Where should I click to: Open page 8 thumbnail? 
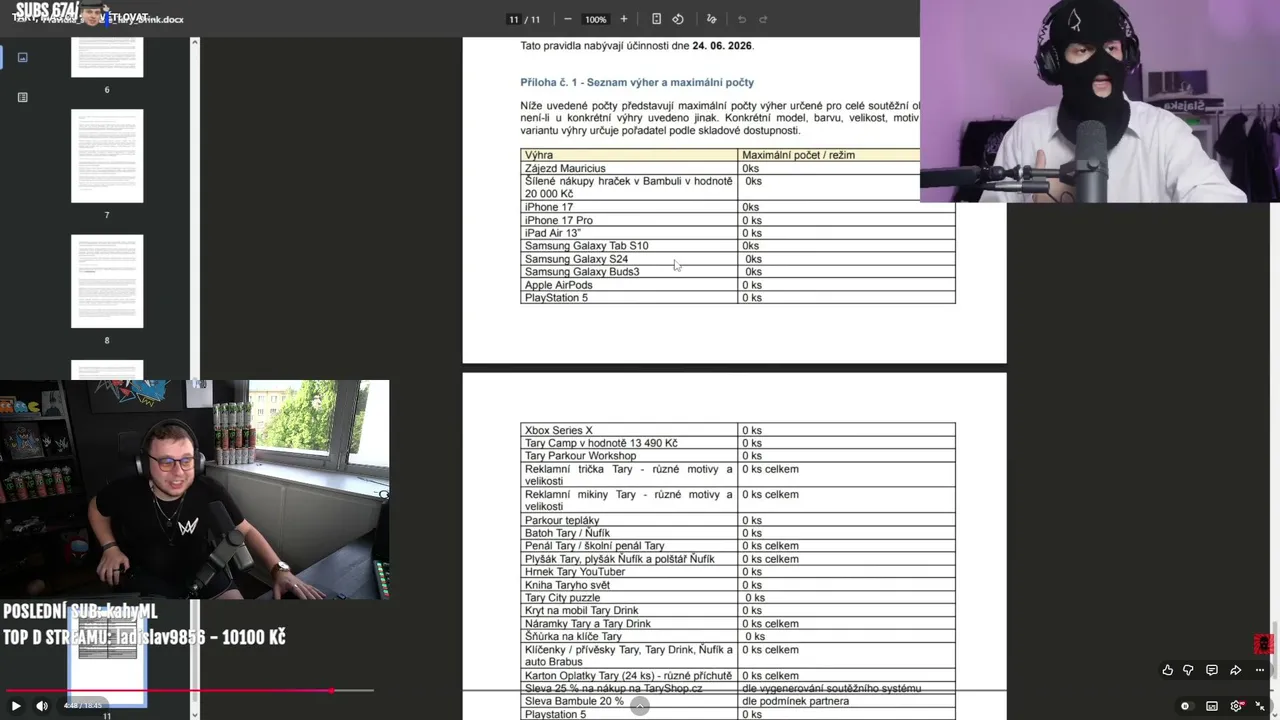tap(107, 281)
